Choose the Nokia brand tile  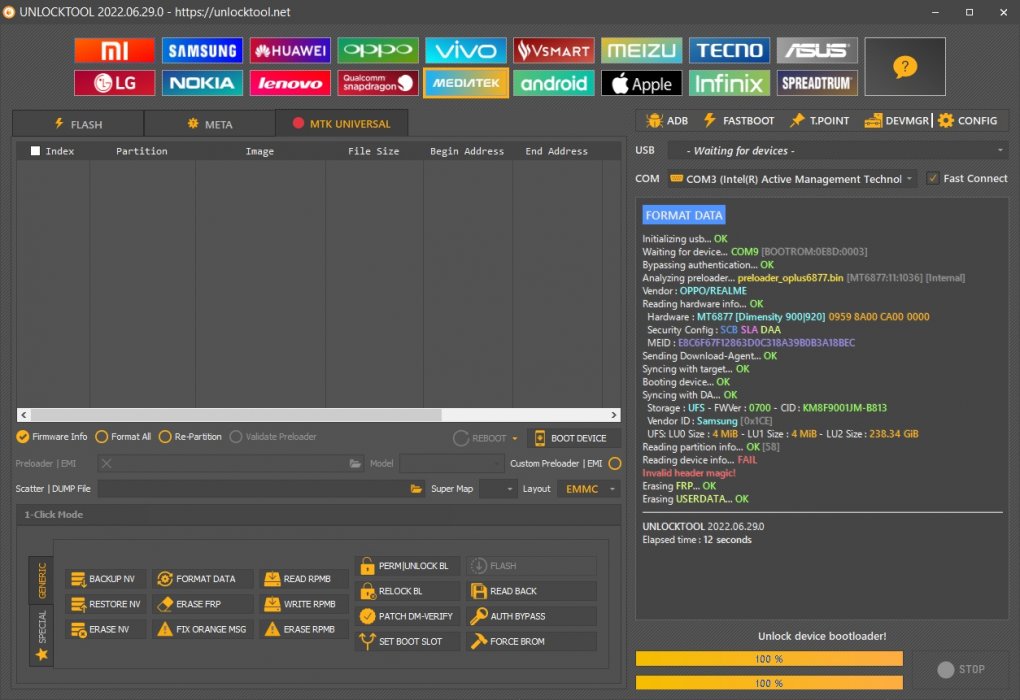click(x=202, y=83)
